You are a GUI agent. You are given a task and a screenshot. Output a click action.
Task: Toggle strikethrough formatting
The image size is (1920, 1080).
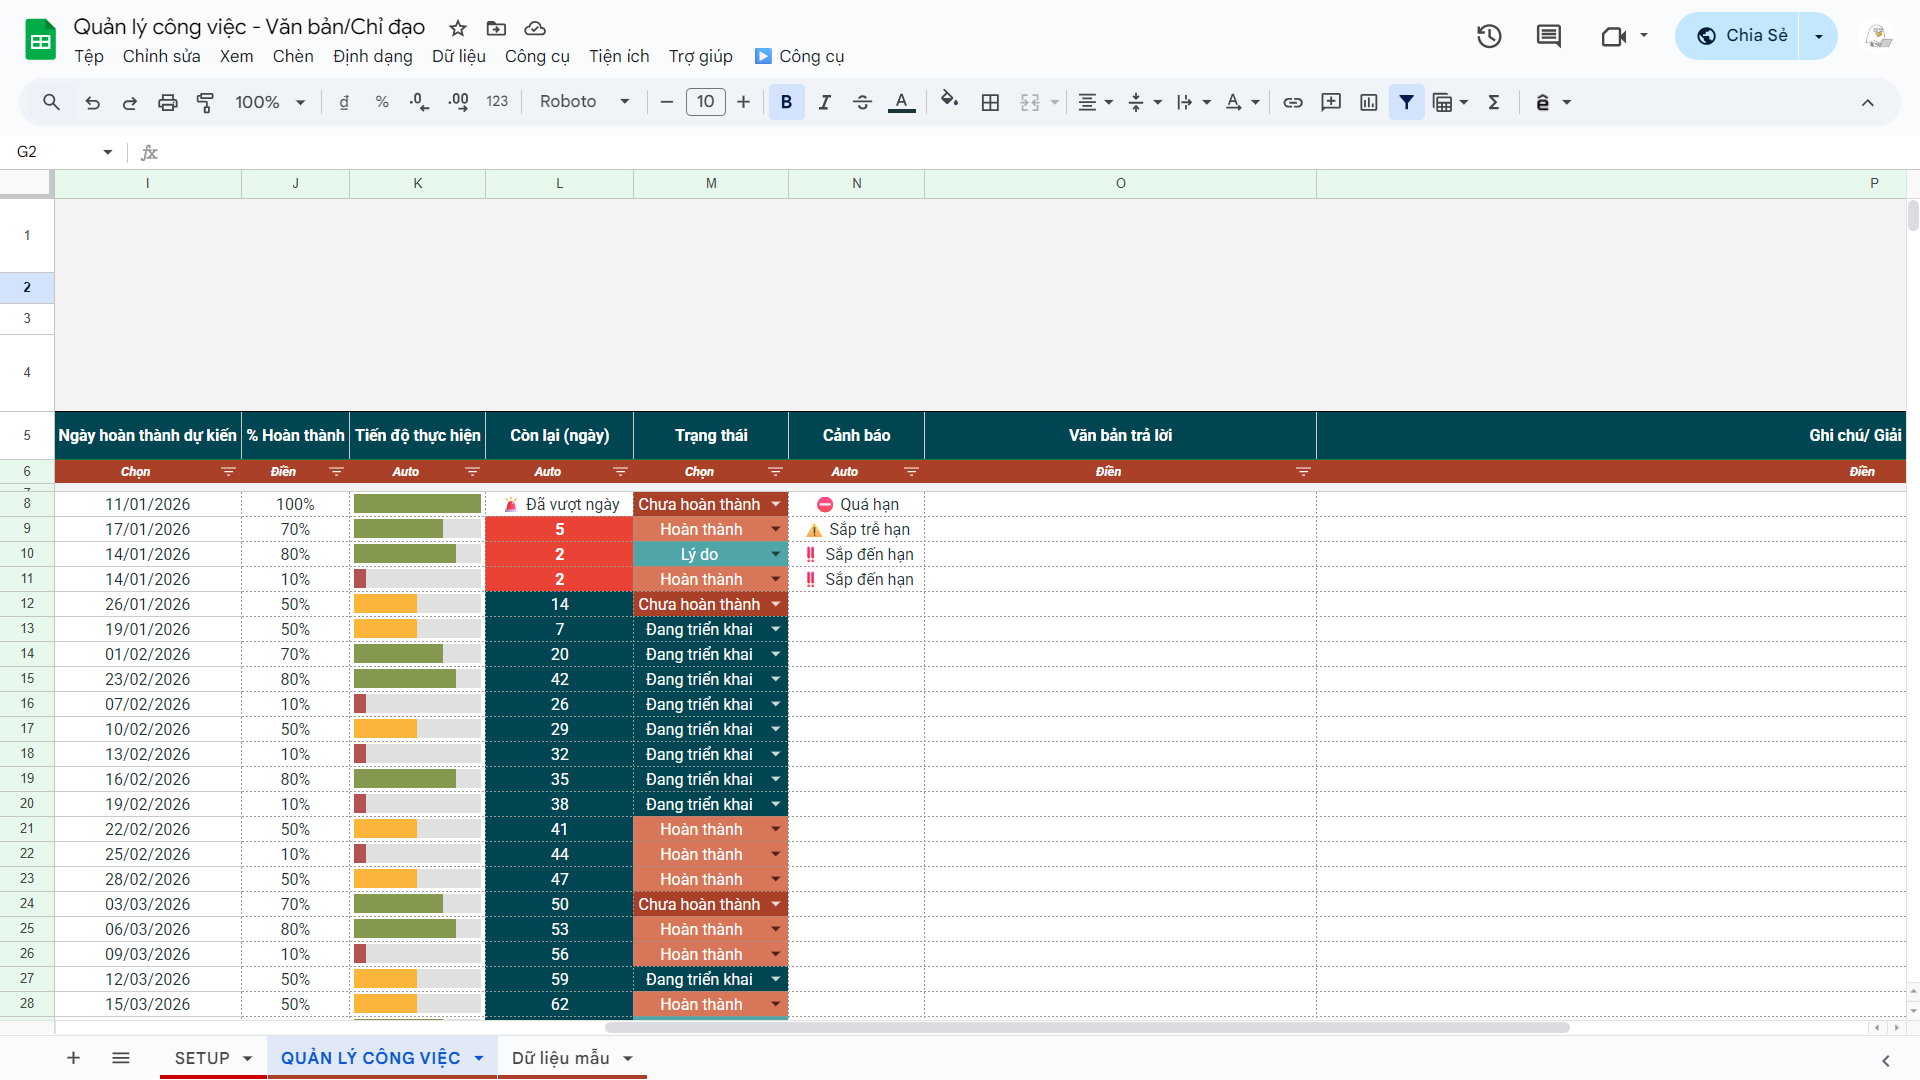coord(862,102)
